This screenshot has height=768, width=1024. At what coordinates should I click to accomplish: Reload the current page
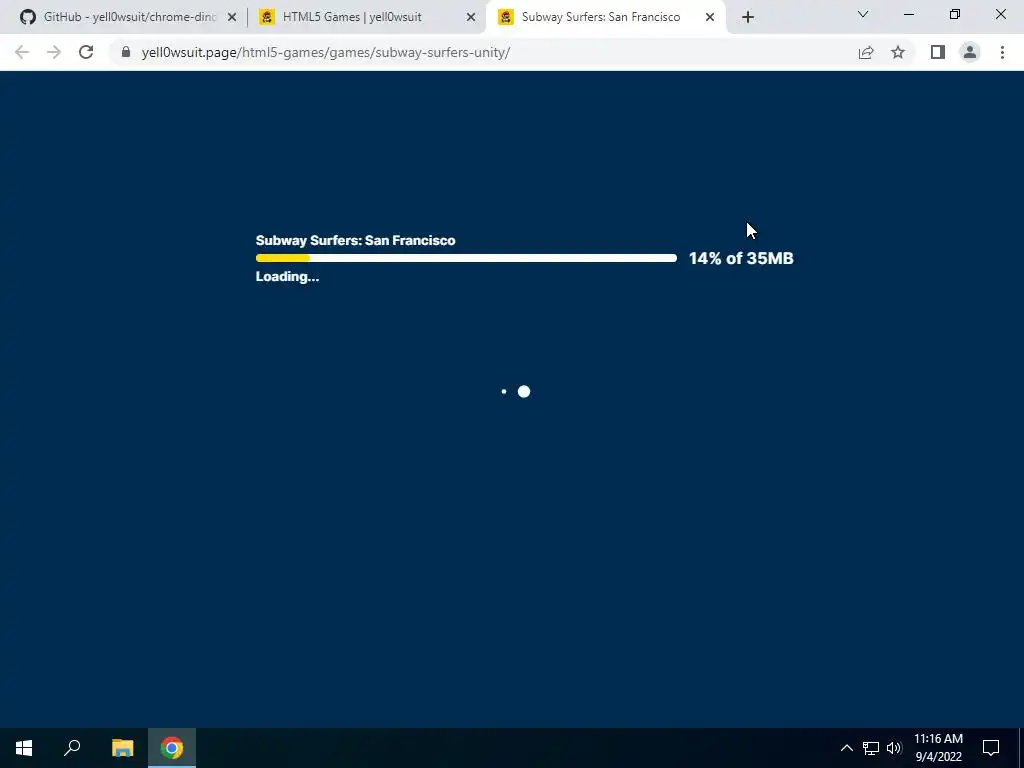coord(86,52)
